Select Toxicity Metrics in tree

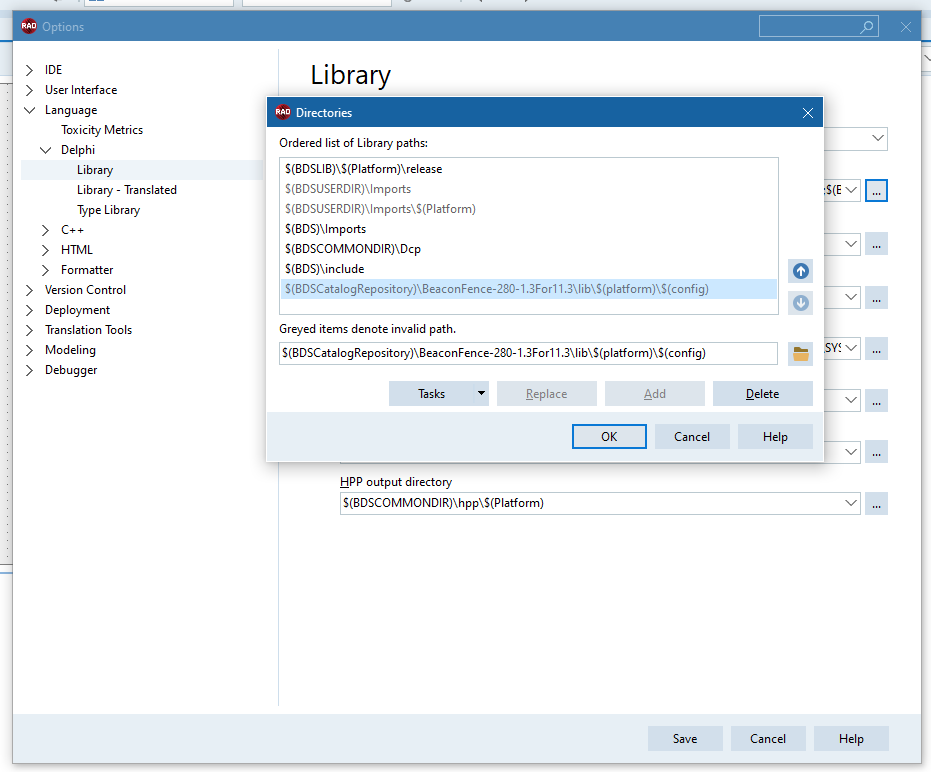102,130
